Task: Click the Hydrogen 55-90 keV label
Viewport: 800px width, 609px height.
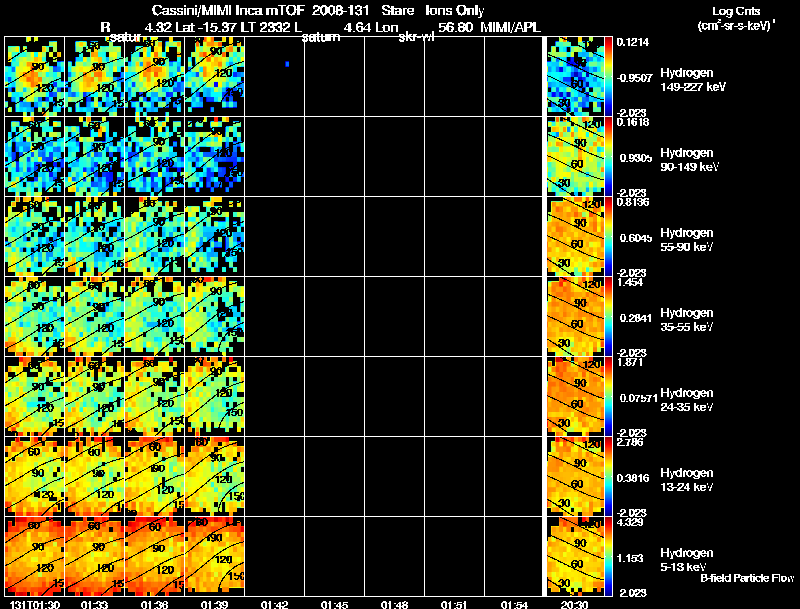Action: (687, 240)
